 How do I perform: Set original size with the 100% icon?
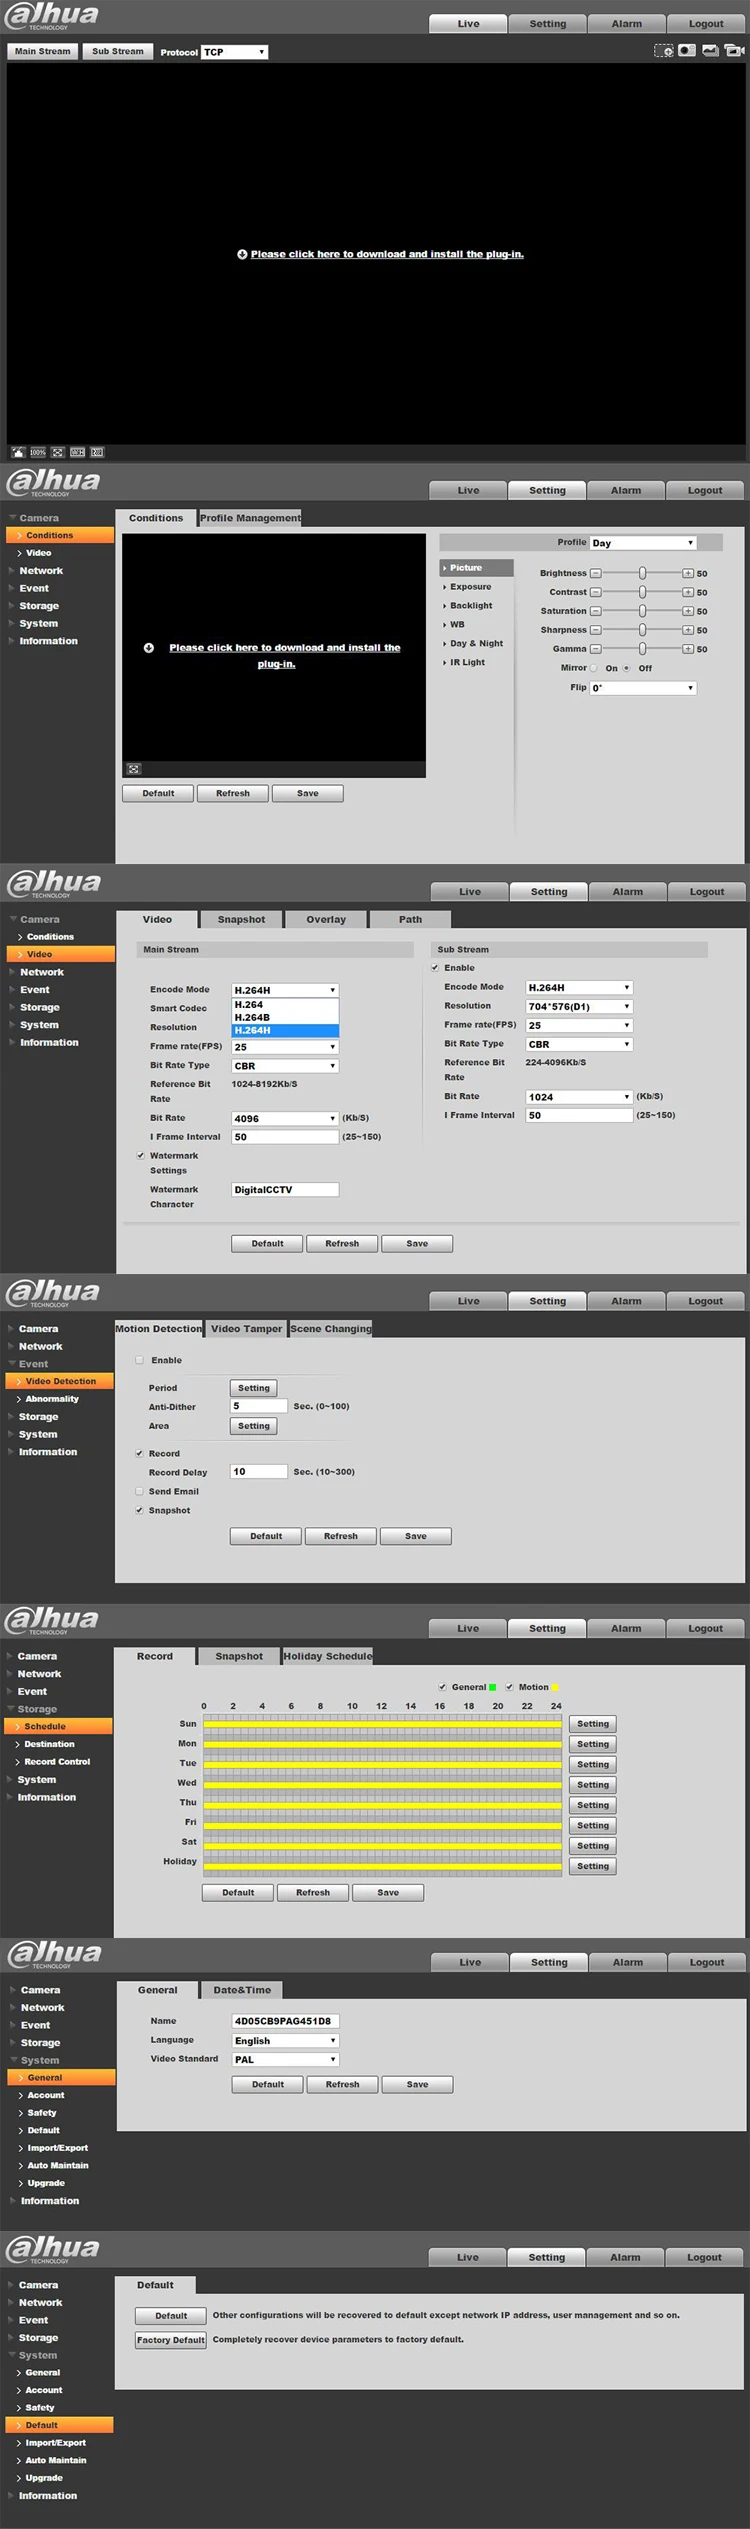click(x=38, y=452)
